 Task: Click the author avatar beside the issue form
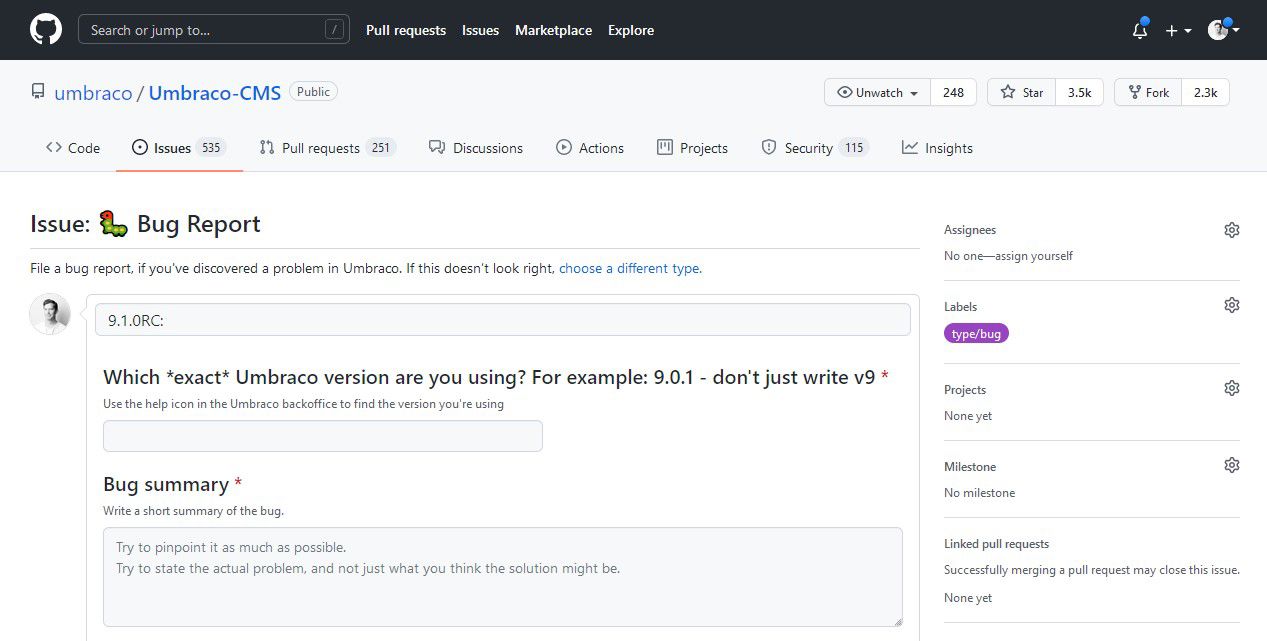[x=50, y=314]
